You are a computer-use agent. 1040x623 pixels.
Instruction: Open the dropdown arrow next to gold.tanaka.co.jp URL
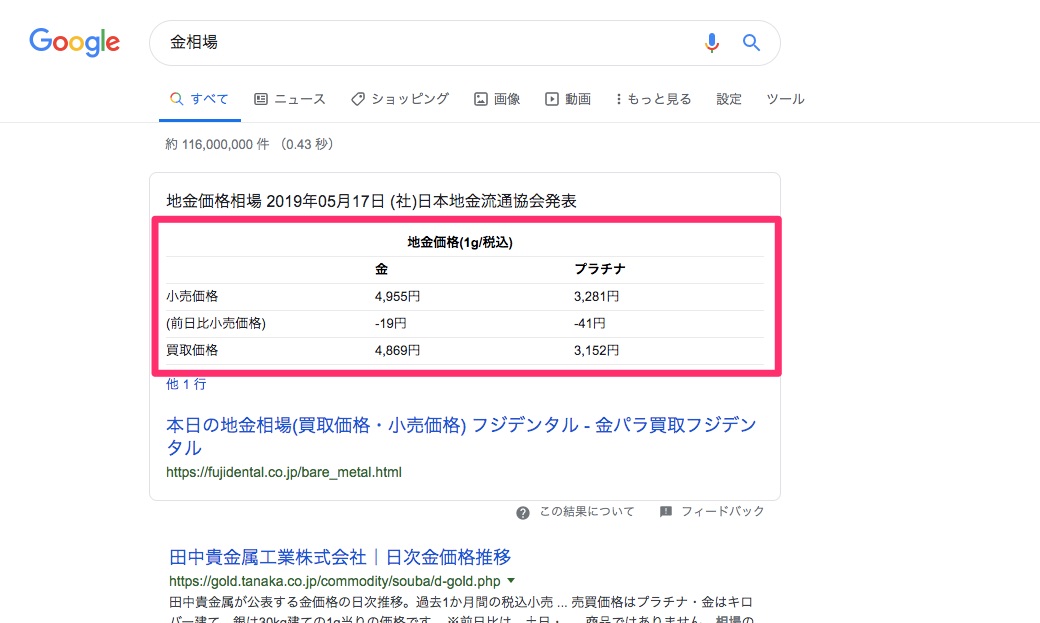point(510,580)
